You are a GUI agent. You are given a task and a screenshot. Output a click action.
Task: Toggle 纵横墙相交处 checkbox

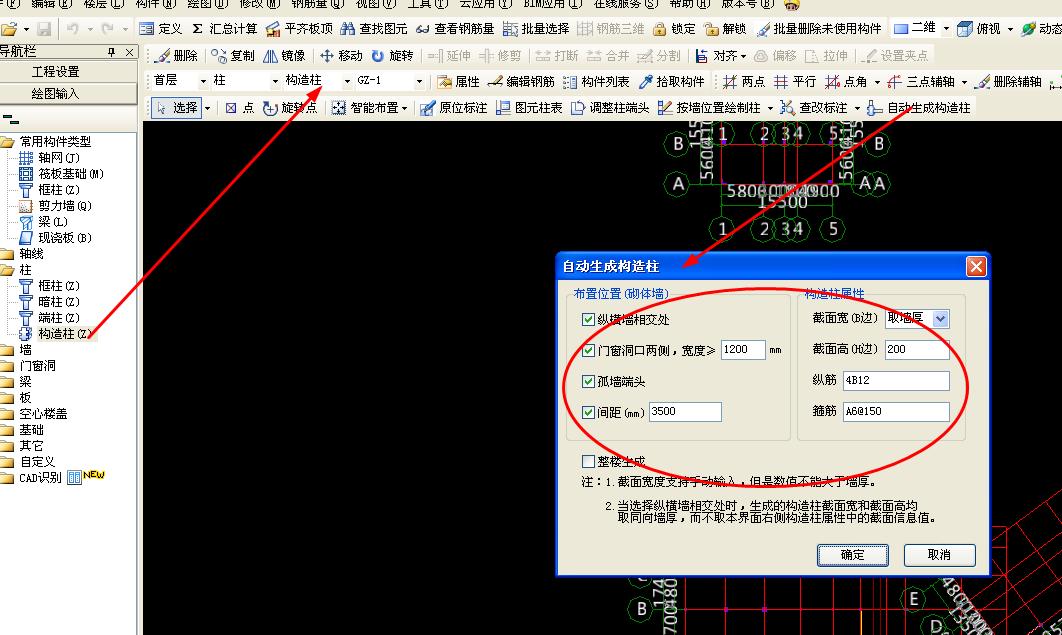(588, 320)
